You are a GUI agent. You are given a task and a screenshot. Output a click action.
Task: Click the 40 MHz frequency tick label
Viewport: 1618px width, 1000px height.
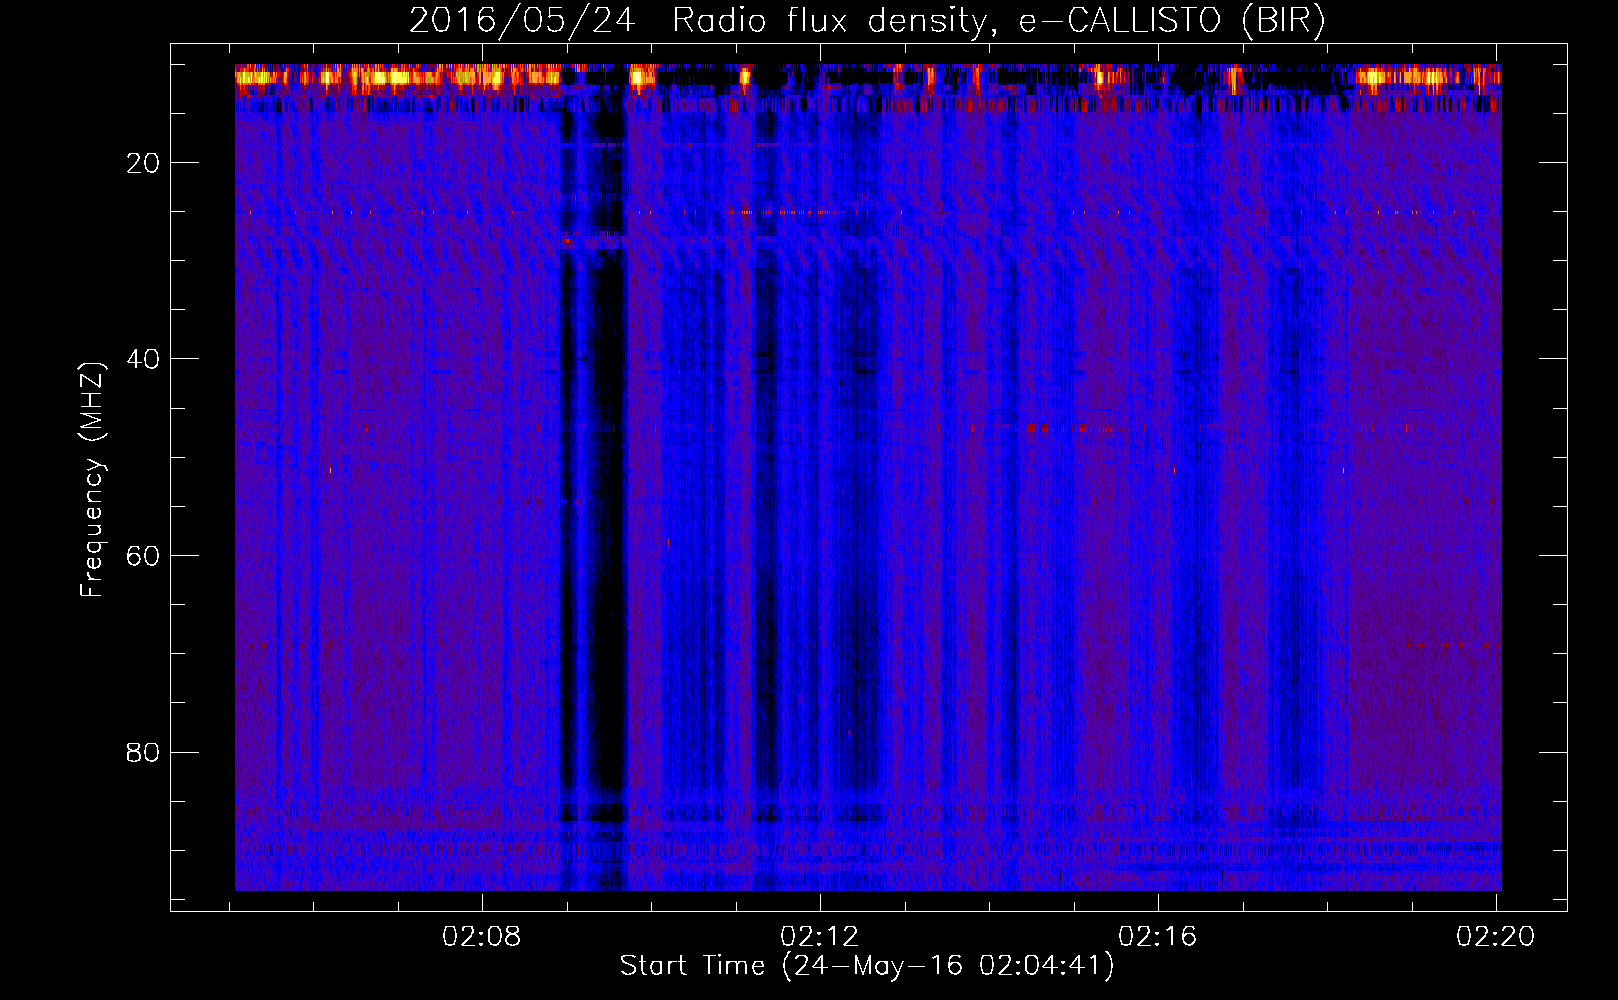[143, 359]
